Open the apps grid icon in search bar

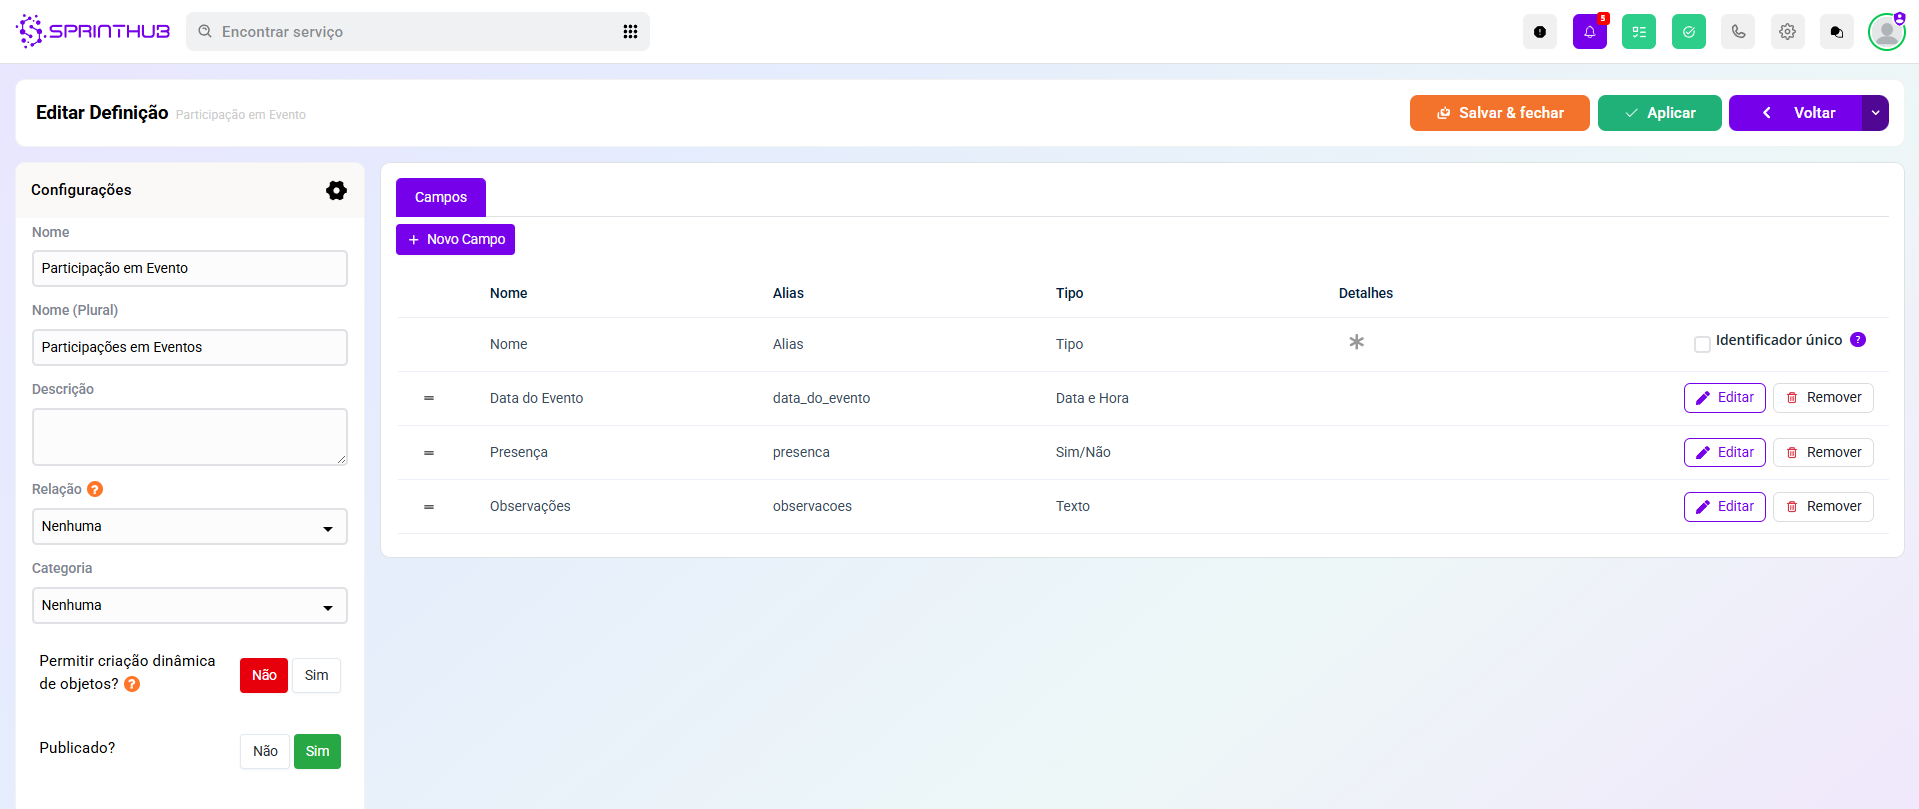(630, 32)
